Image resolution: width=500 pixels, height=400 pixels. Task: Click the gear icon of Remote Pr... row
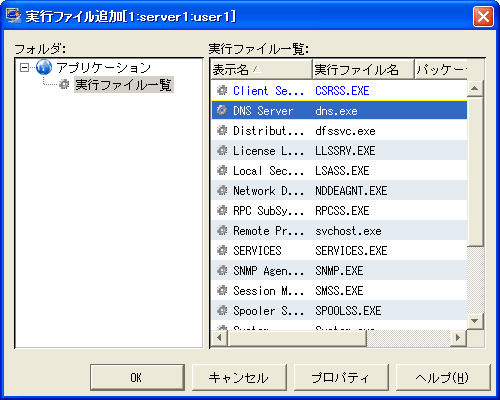click(x=222, y=230)
